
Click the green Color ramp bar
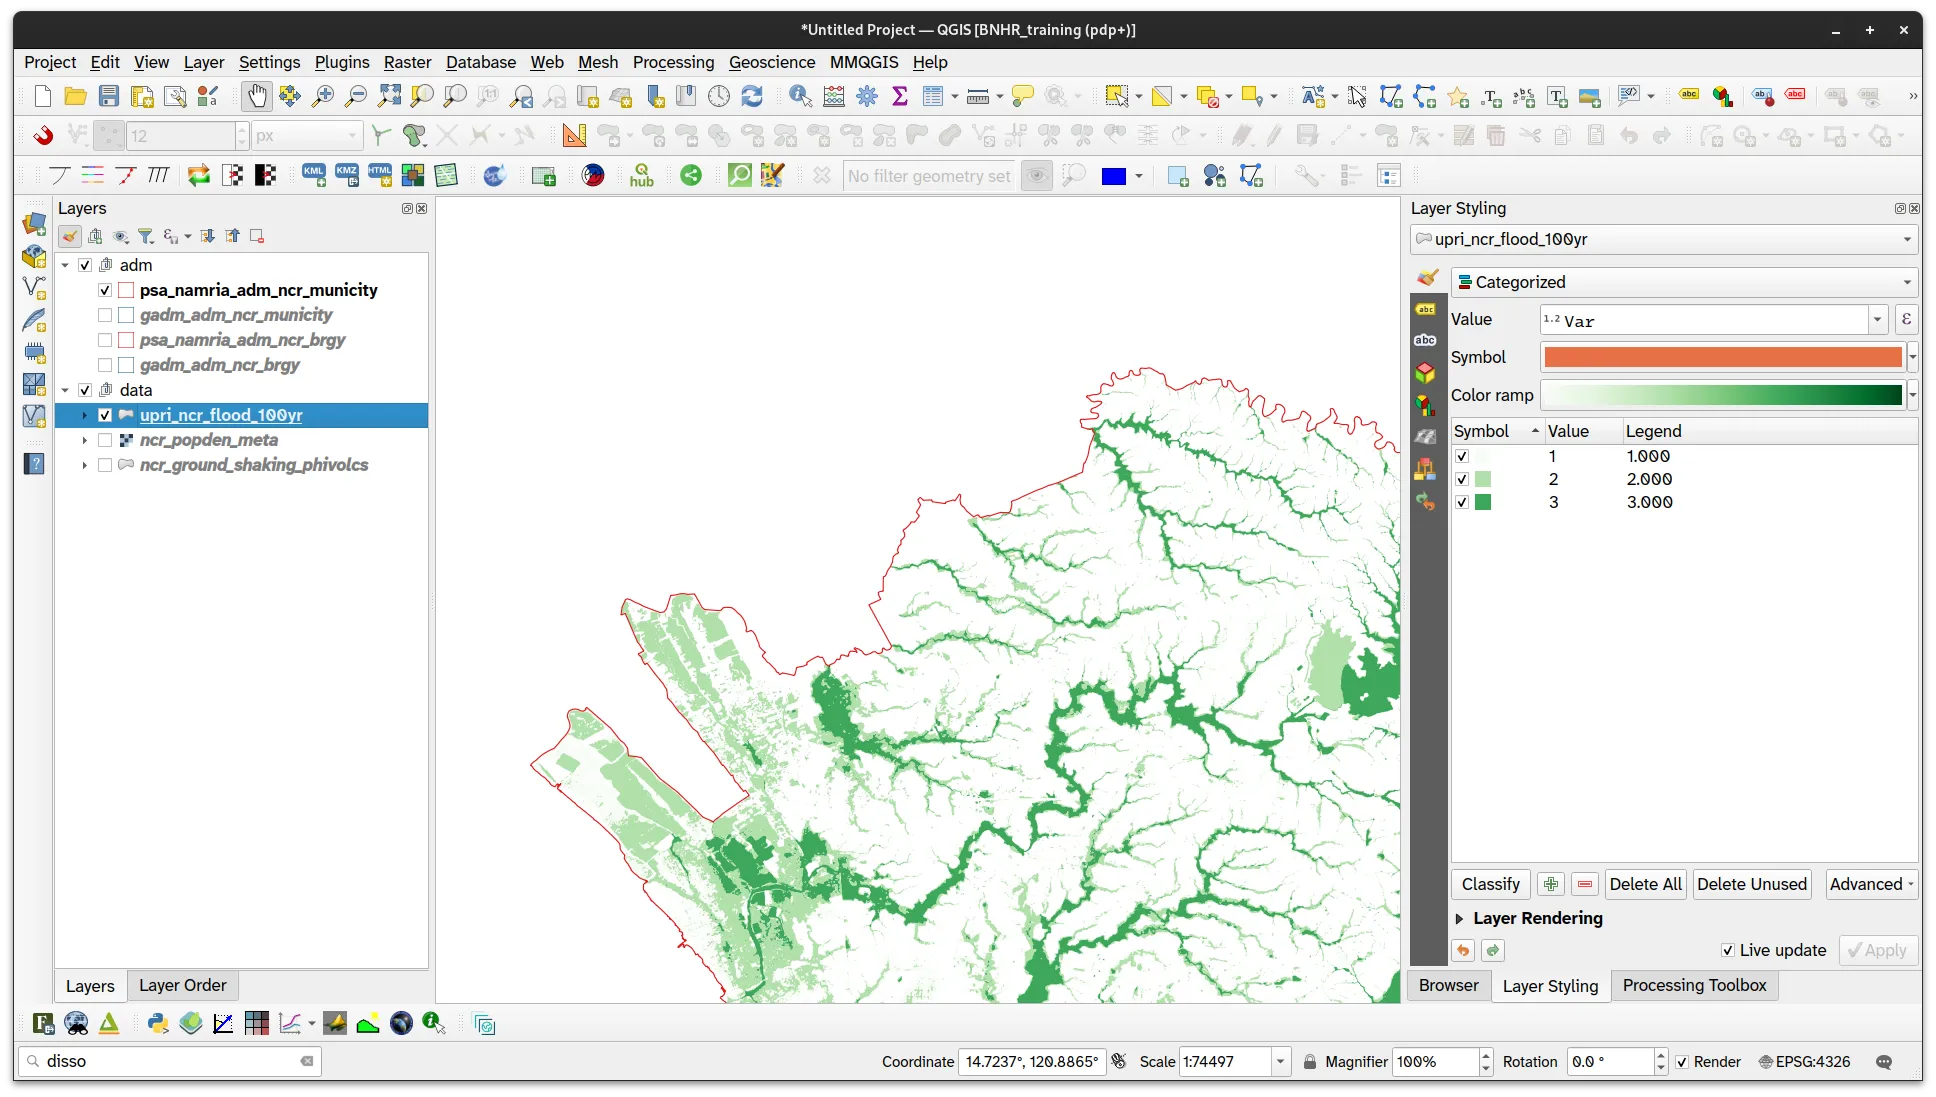(x=1721, y=395)
